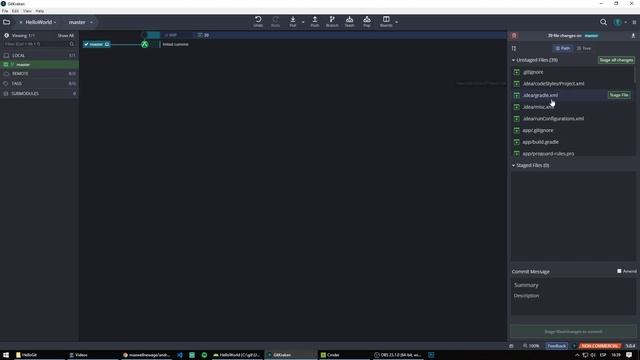
Task: Click the master branch label in graph
Action: [96, 44]
